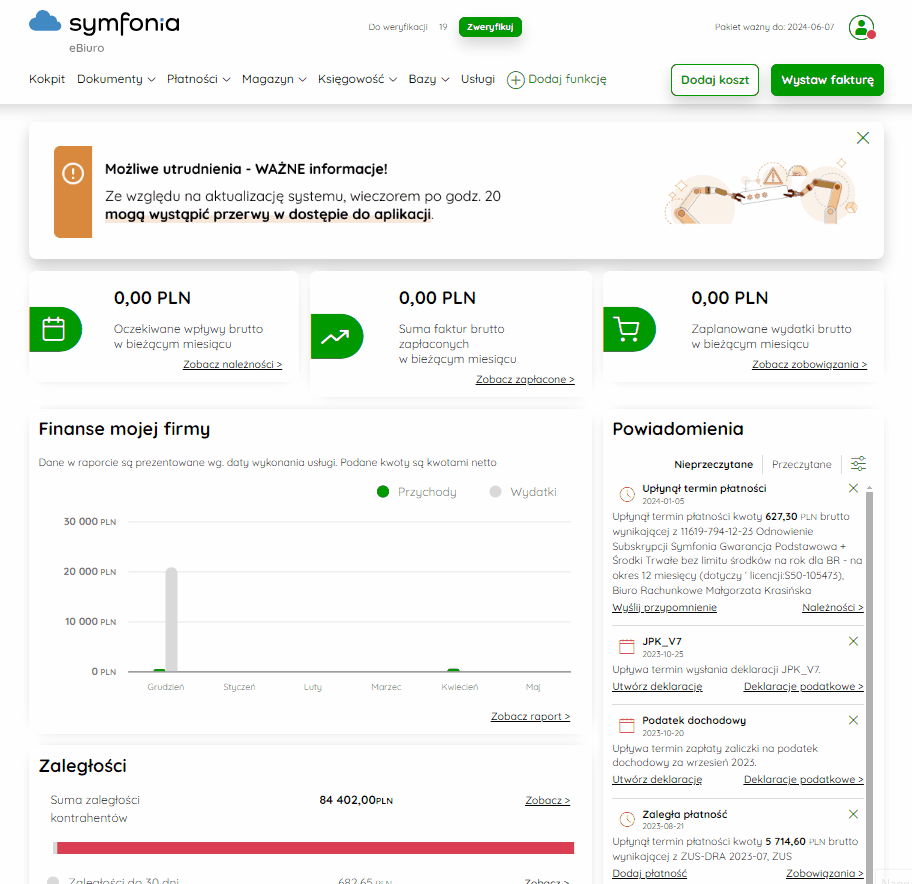Click the gray Grudzień expenses bar in chart

pyautogui.click(x=172, y=619)
